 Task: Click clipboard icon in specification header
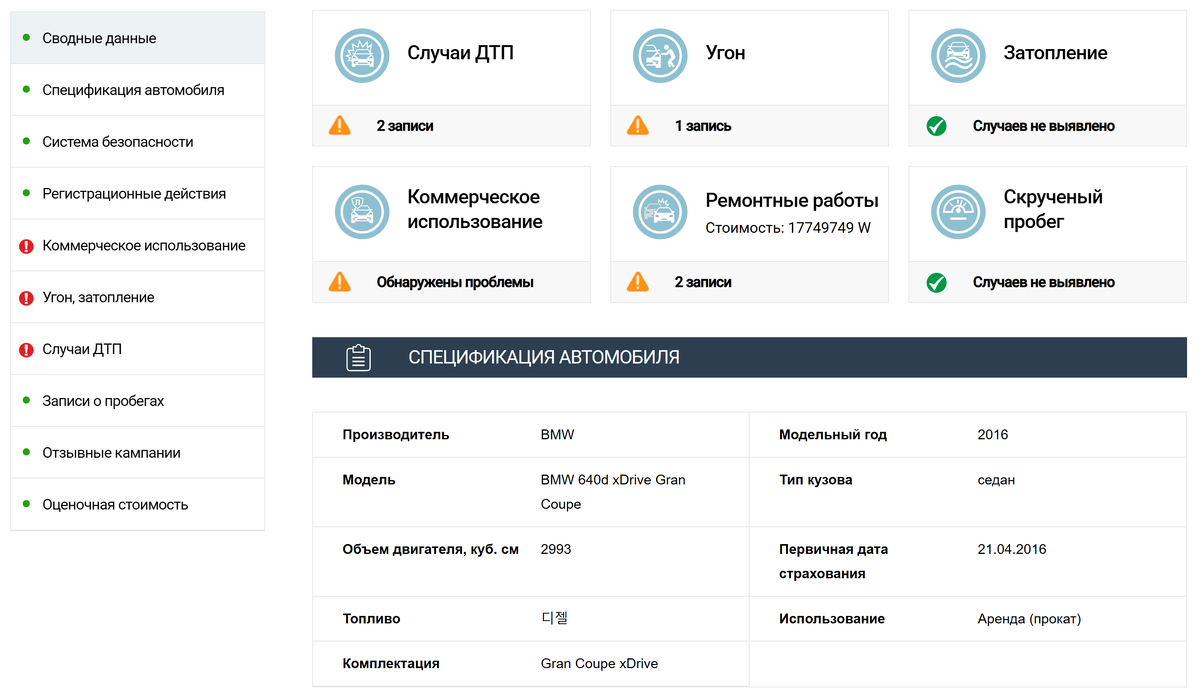pyautogui.click(x=359, y=358)
